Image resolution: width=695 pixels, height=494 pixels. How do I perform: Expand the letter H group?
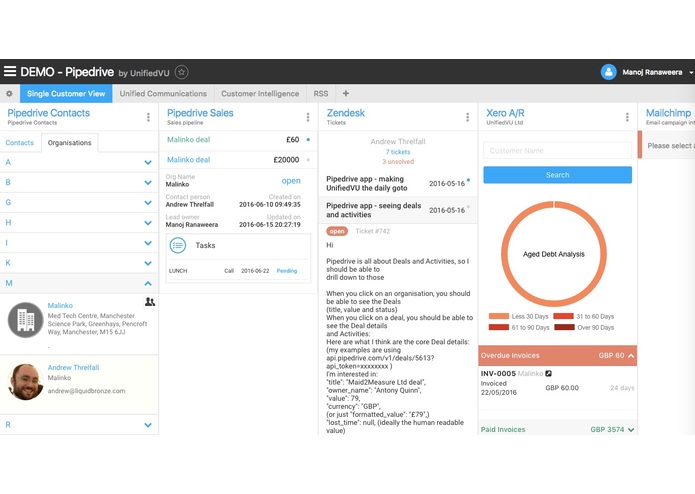coord(79,222)
